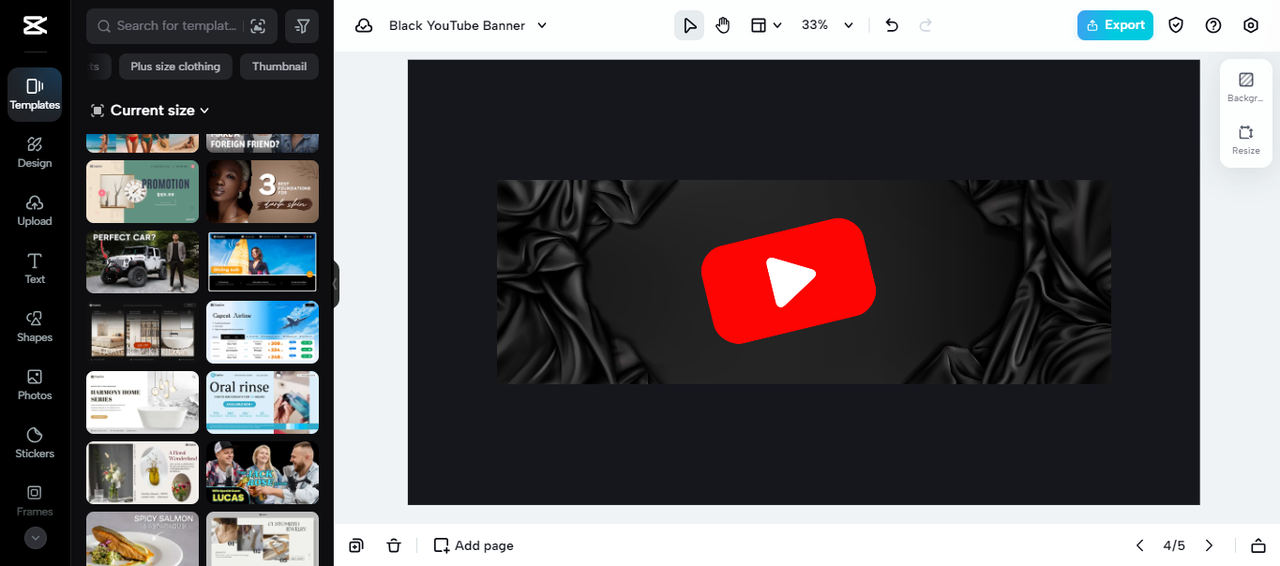The image size is (1280, 566).
Task: Open the template filter button
Action: click(x=302, y=26)
